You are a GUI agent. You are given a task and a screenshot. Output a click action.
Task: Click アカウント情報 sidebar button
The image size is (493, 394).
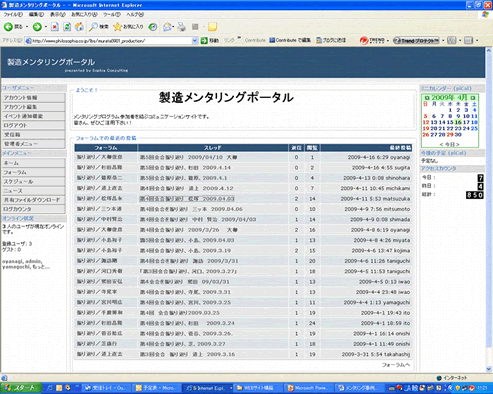pos(33,98)
